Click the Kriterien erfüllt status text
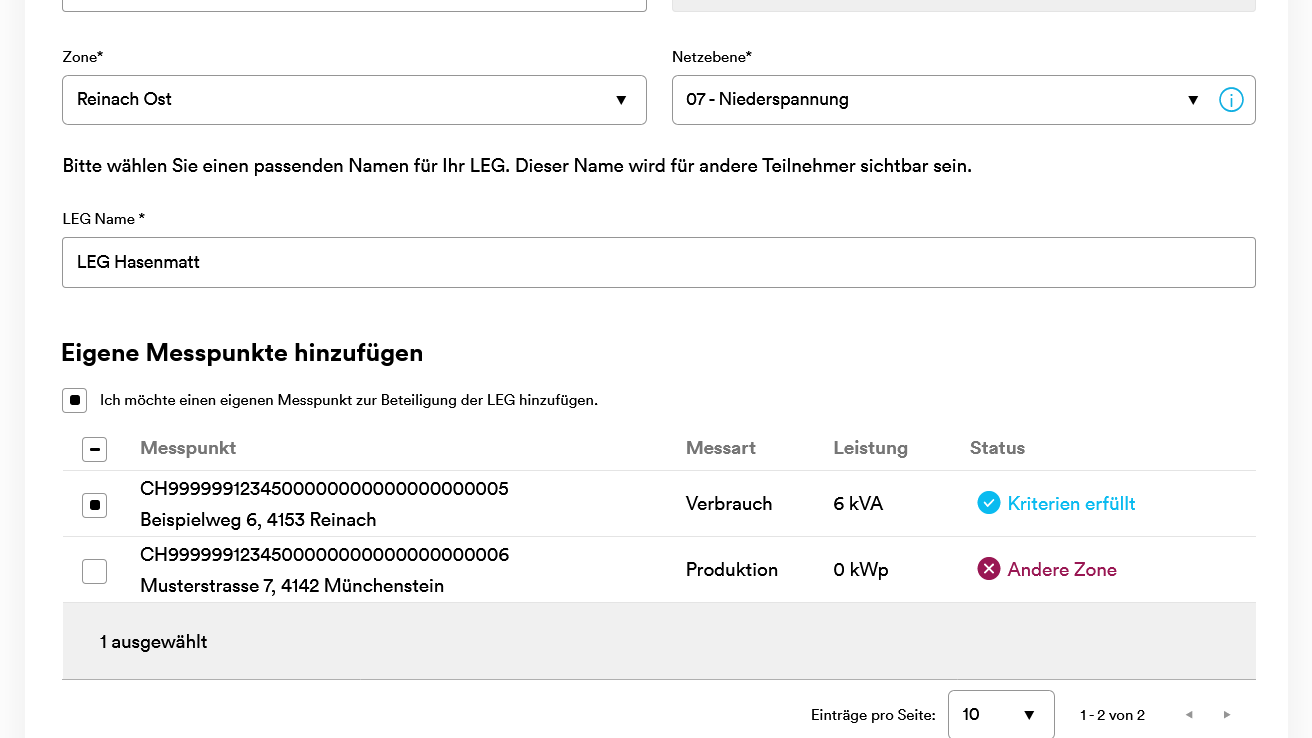1312x738 pixels. click(x=1071, y=503)
